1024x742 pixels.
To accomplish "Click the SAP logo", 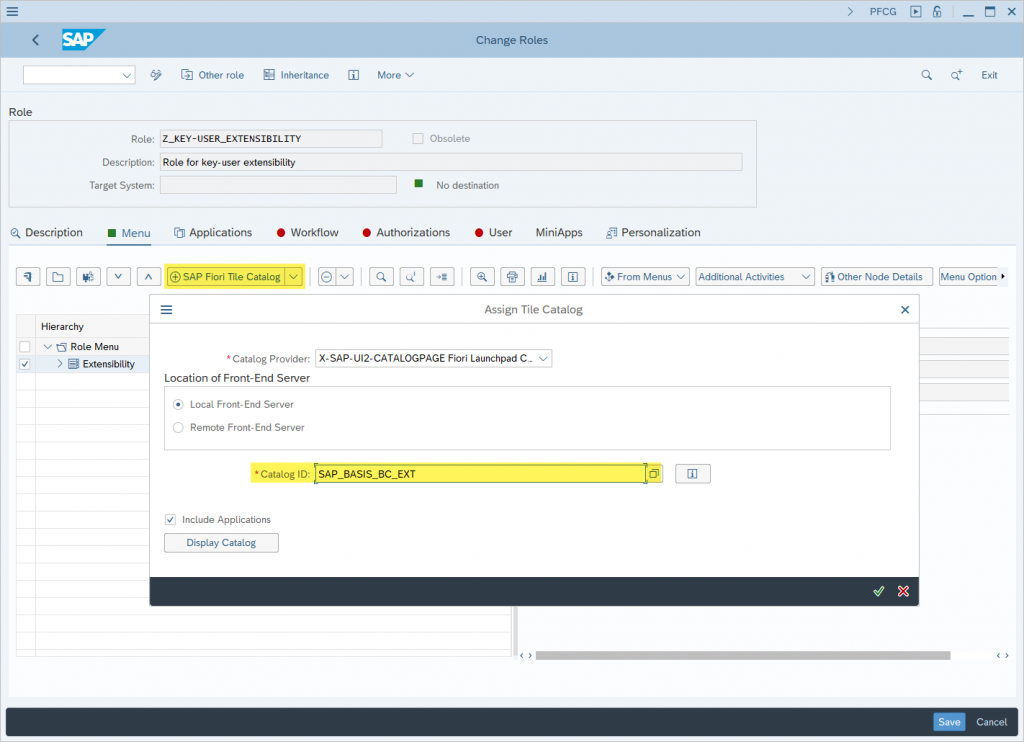I will [82, 40].
